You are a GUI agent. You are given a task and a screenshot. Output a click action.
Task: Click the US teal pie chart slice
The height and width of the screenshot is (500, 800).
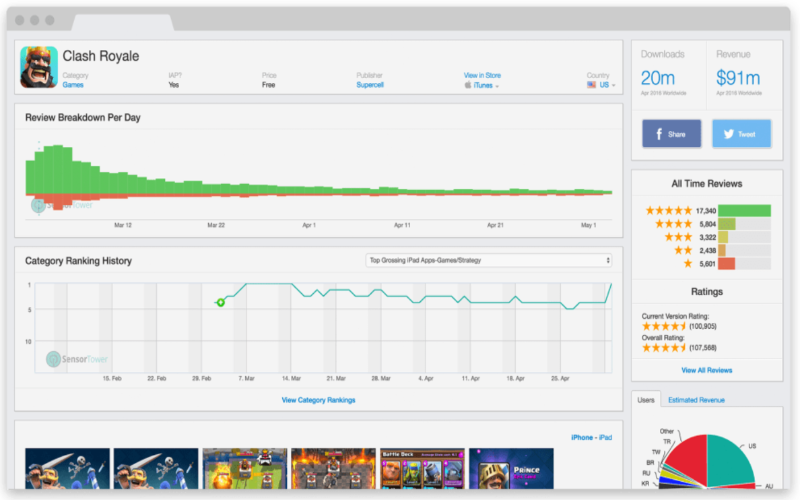coord(730,459)
